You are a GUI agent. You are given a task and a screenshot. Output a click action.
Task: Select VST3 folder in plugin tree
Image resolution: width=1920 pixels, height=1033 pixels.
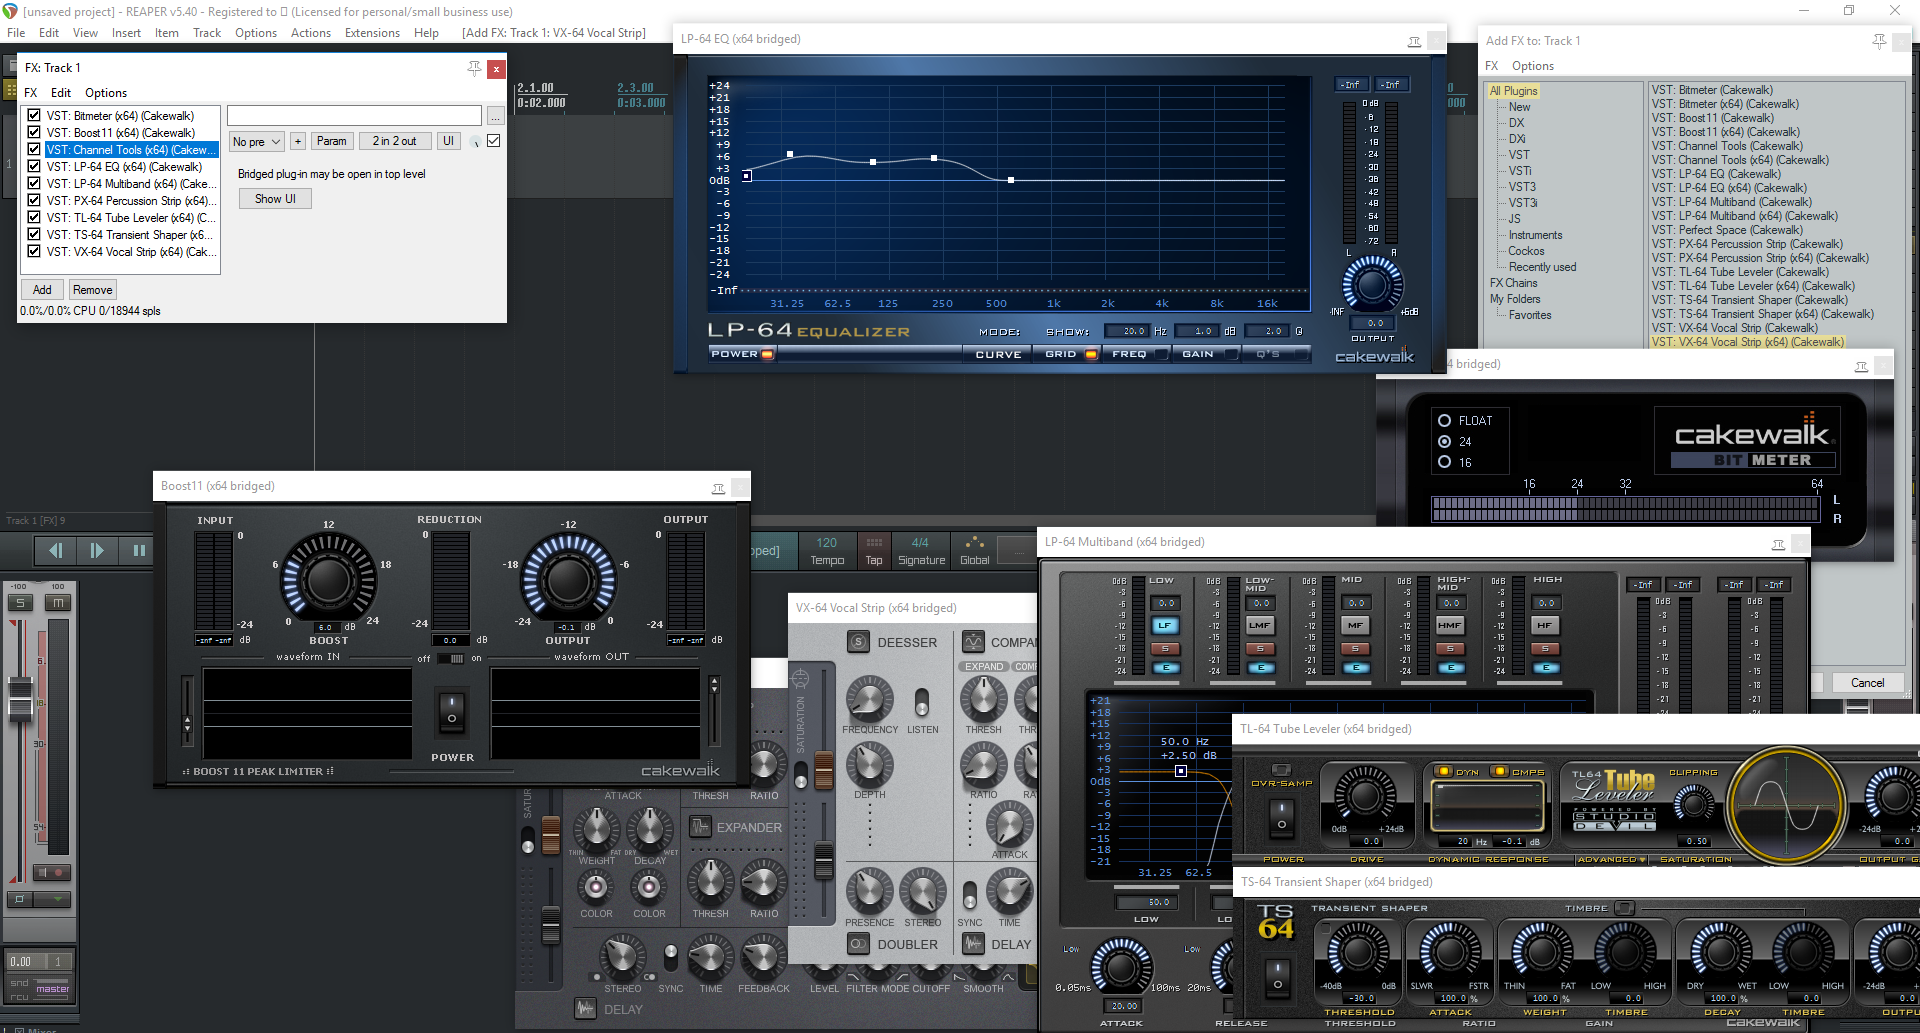(1522, 187)
